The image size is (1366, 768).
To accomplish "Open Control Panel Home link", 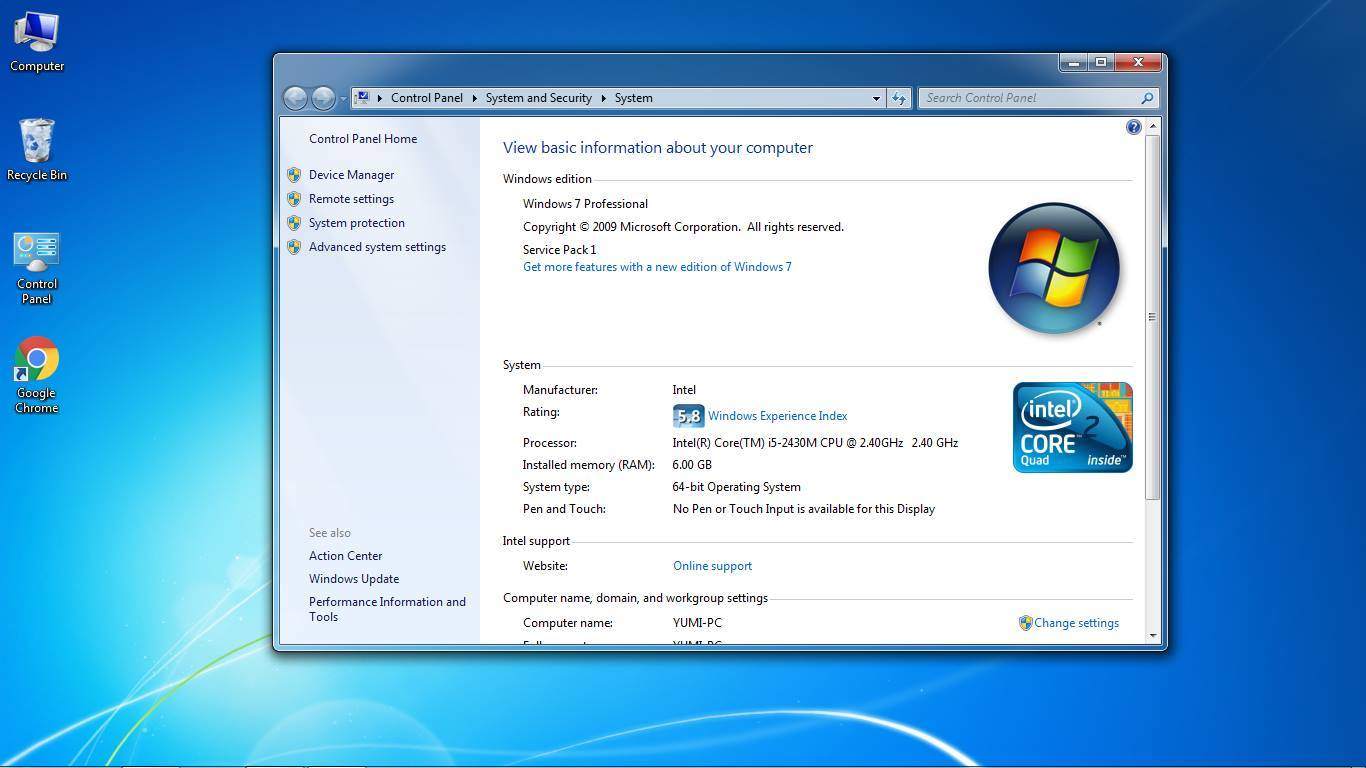I will (x=363, y=139).
